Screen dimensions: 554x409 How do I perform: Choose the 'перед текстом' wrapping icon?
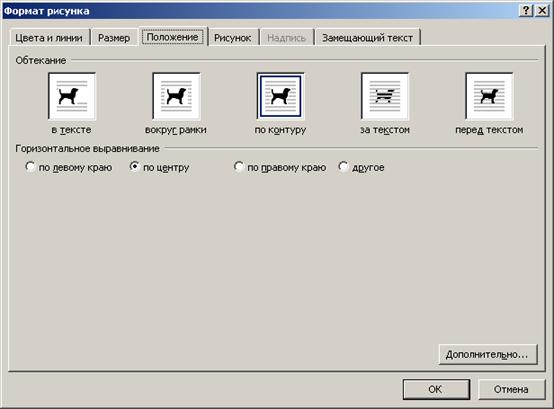pos(489,96)
